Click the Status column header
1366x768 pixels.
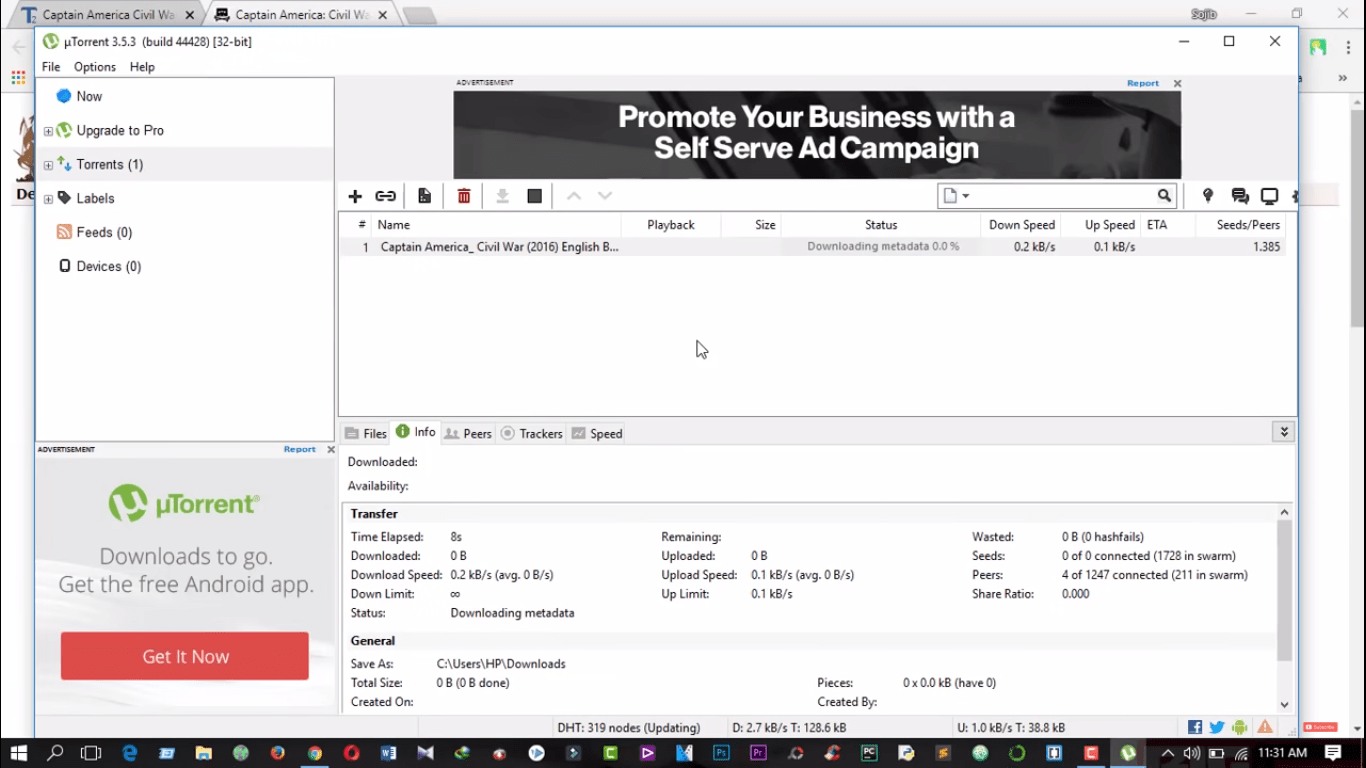pyautogui.click(x=881, y=225)
